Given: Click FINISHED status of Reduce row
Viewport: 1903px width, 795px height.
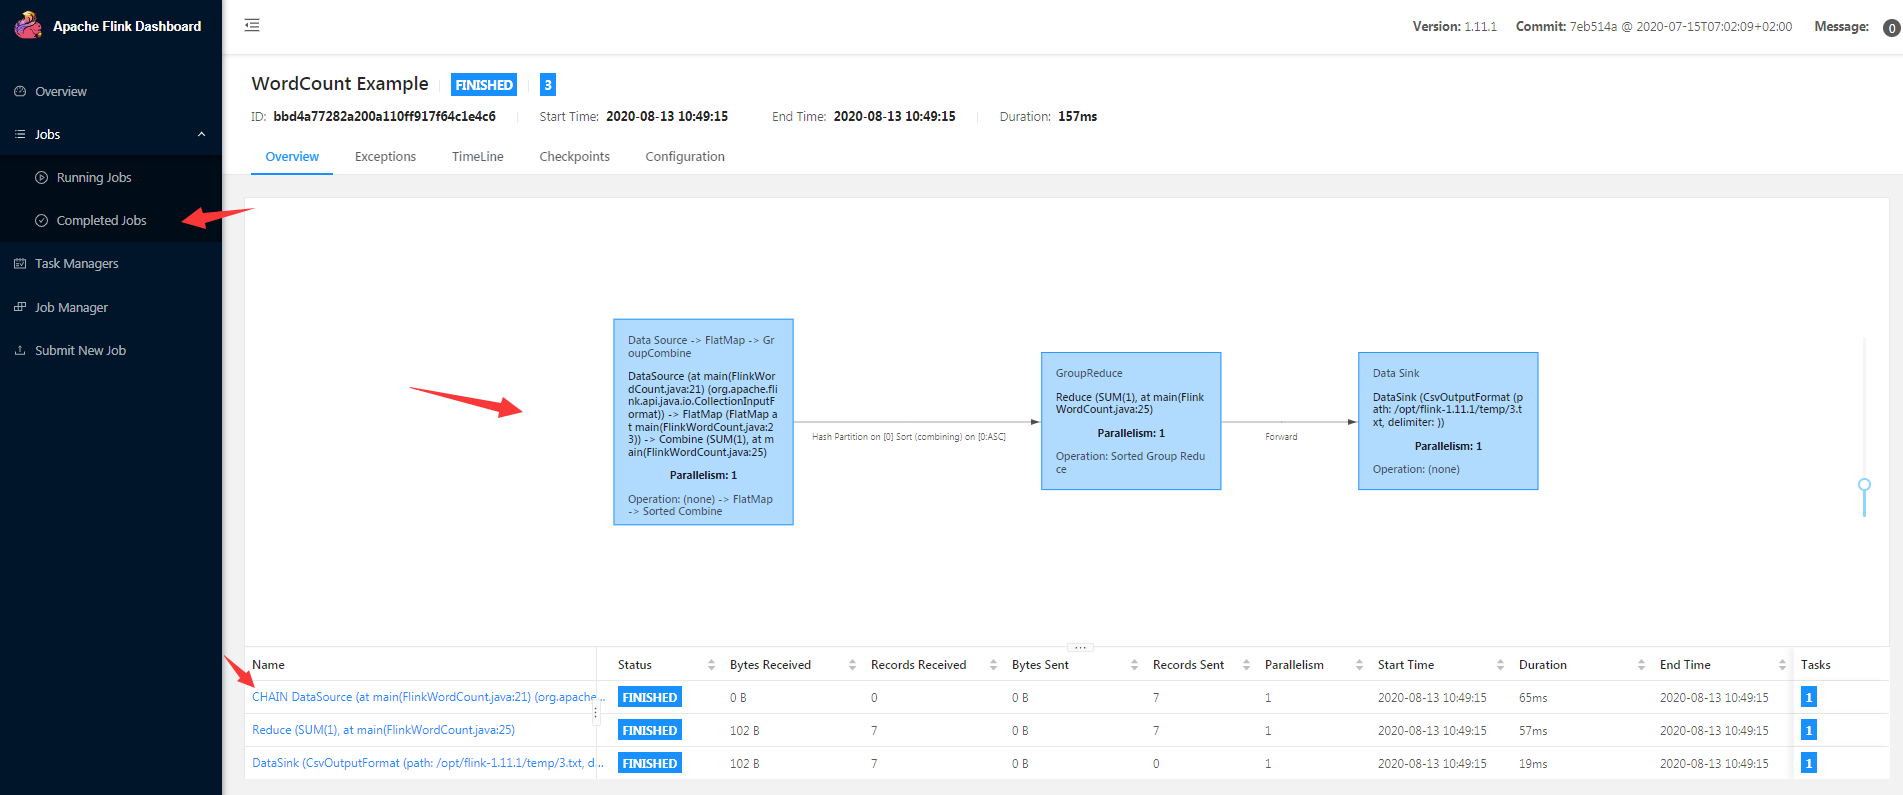Looking at the screenshot, I should pos(650,731).
